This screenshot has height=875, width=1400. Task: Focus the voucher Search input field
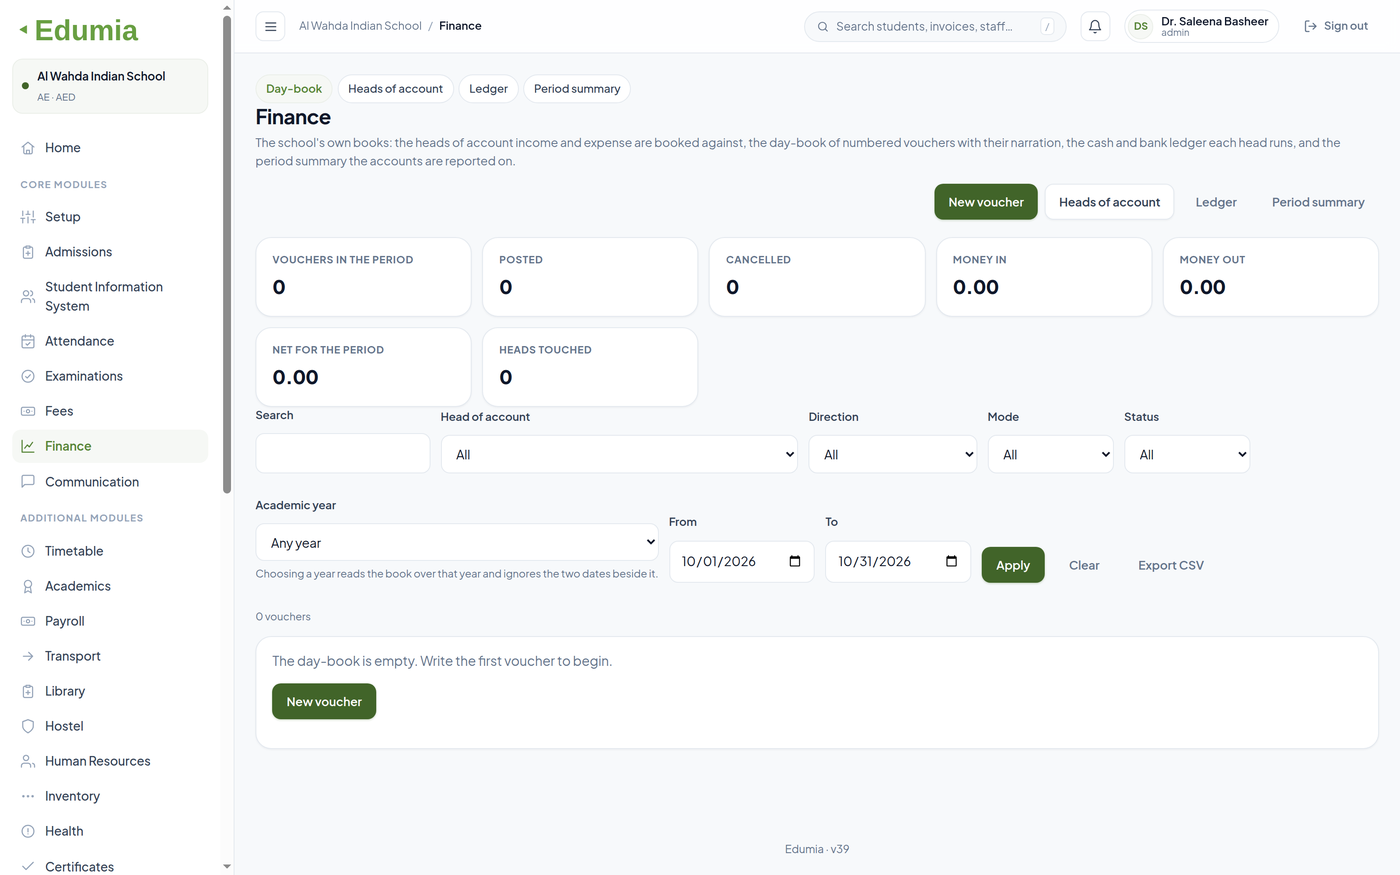(x=343, y=453)
